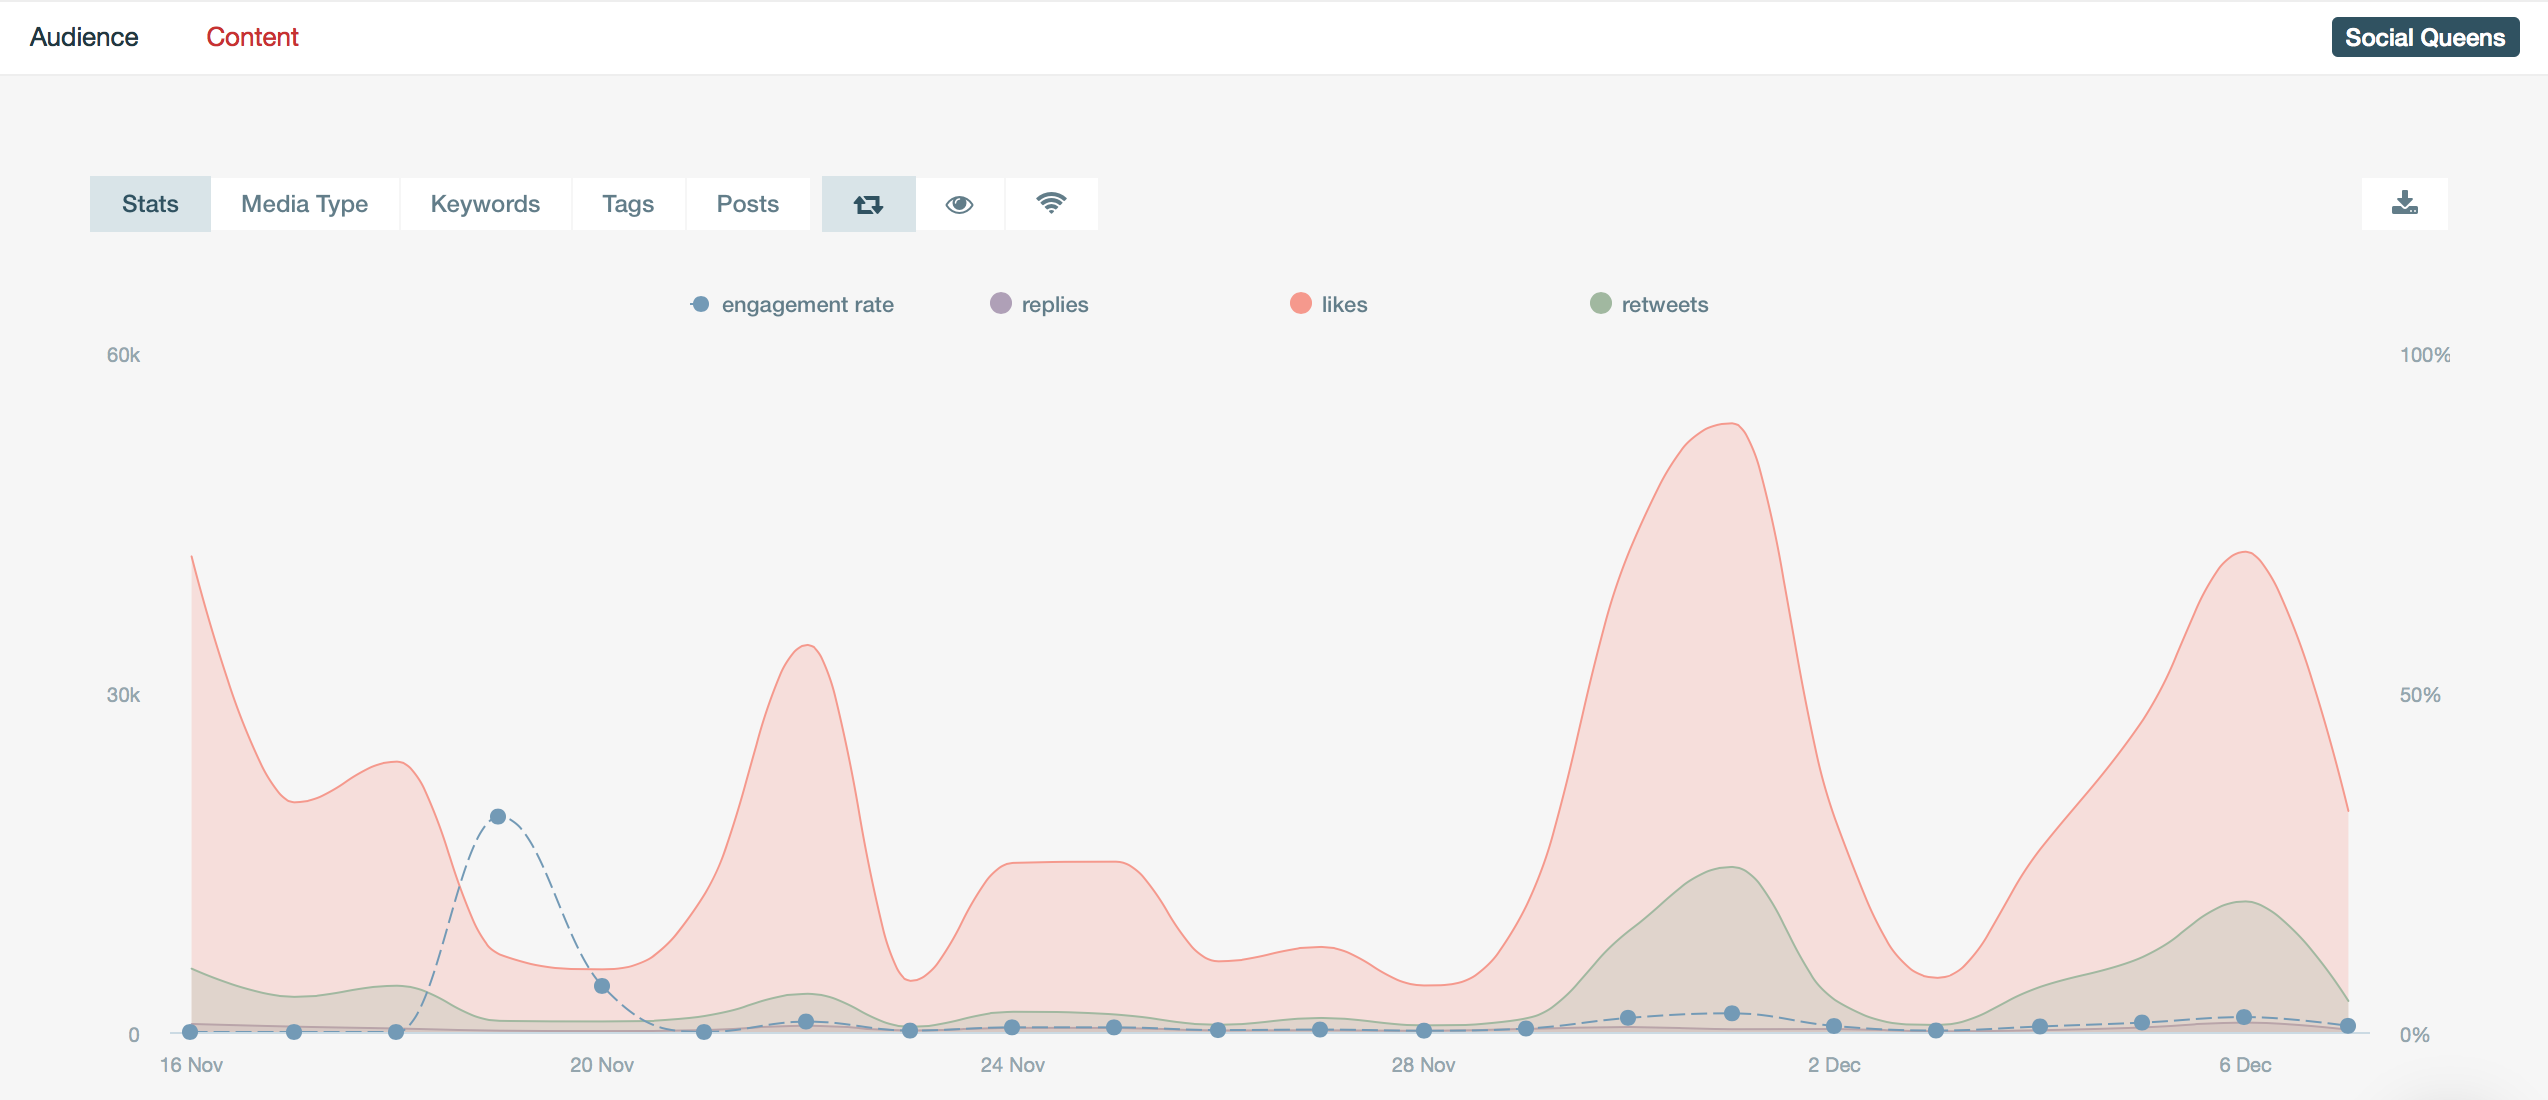Screen dimensions: 2548x1100
Task: Switch to the Keywords tab
Action: [x=485, y=204]
